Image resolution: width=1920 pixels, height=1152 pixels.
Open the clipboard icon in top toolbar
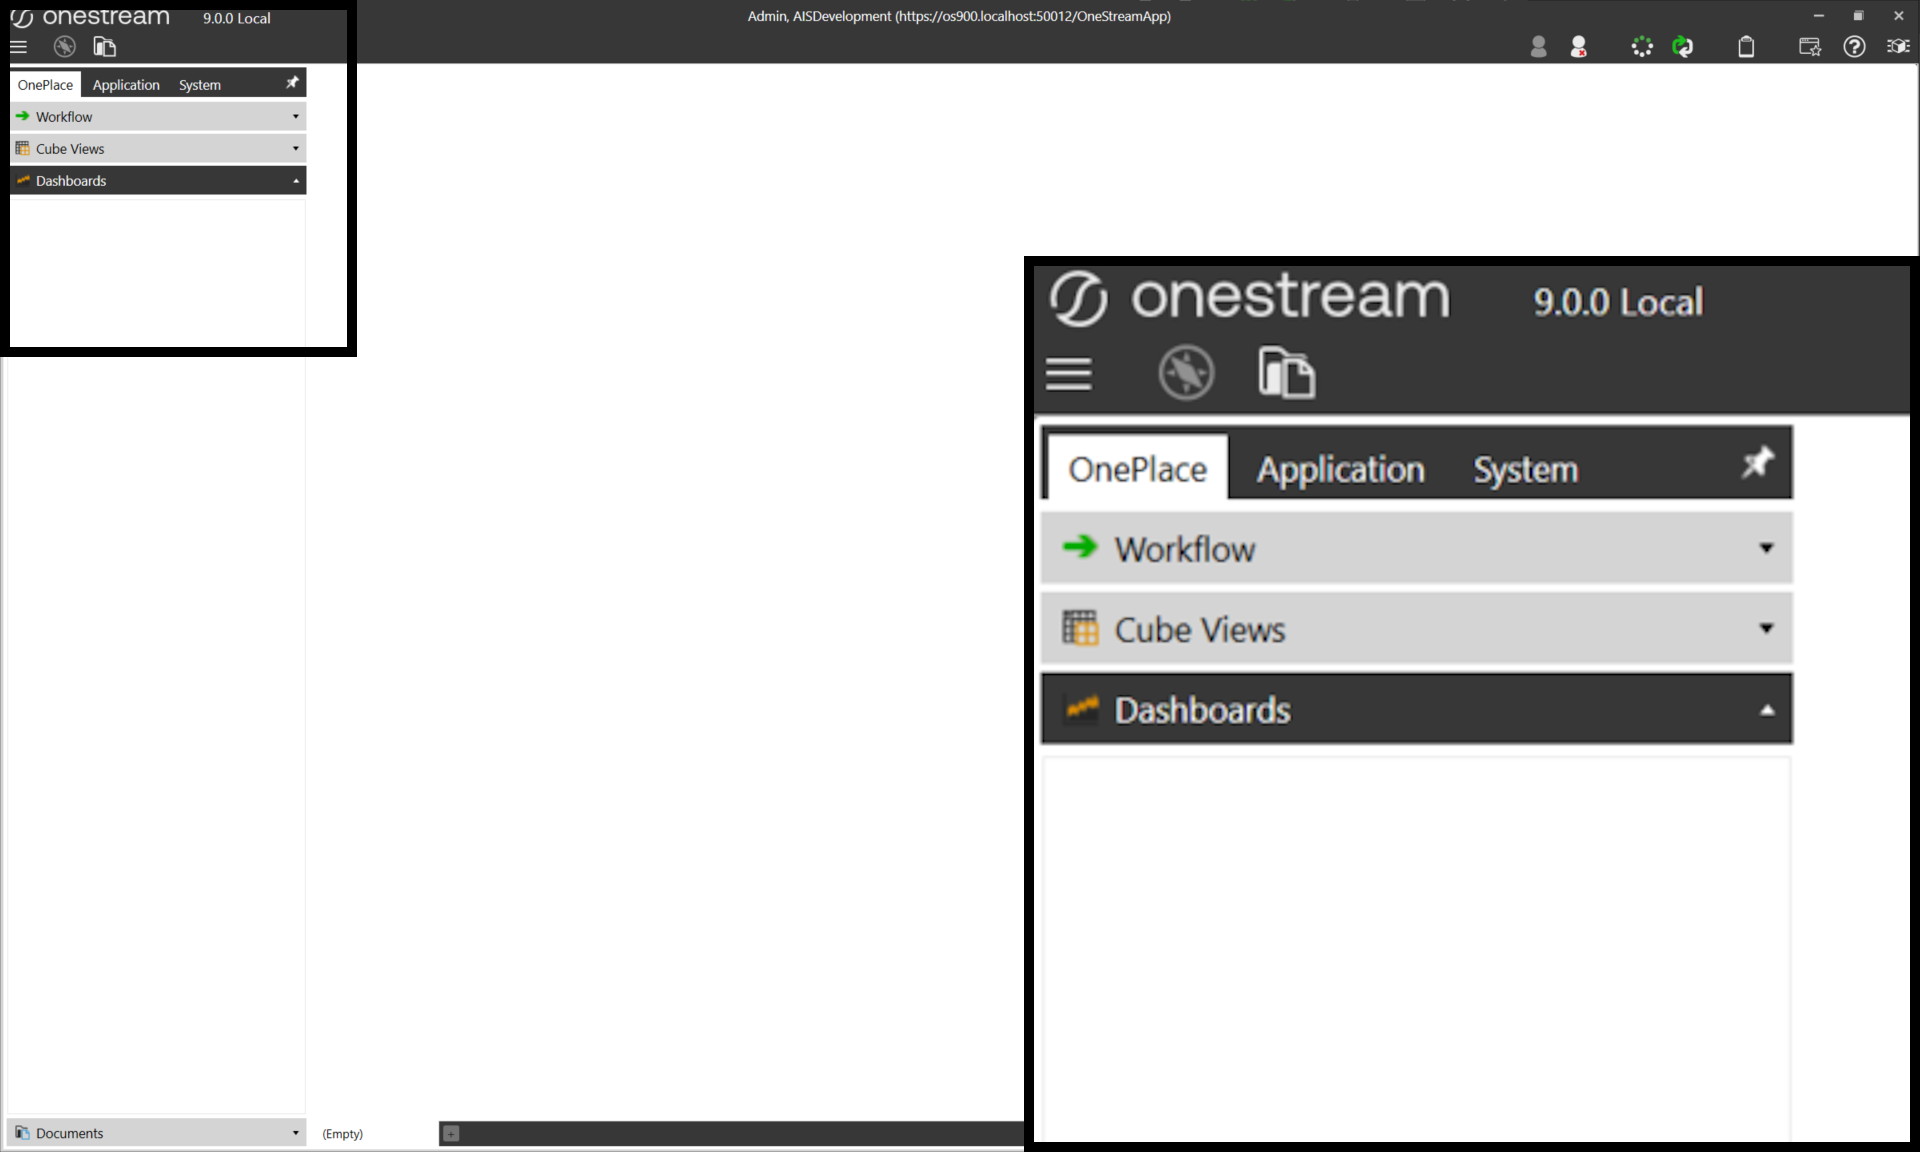click(x=1746, y=47)
